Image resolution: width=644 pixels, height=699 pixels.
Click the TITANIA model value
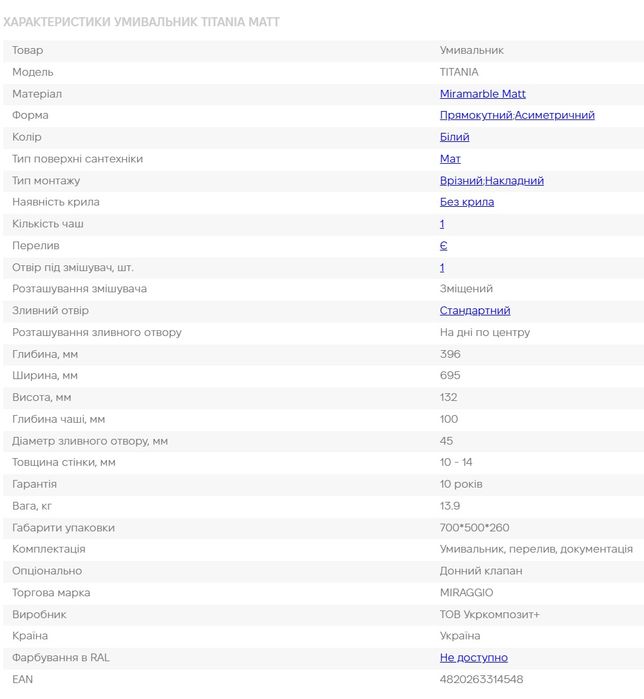point(459,72)
